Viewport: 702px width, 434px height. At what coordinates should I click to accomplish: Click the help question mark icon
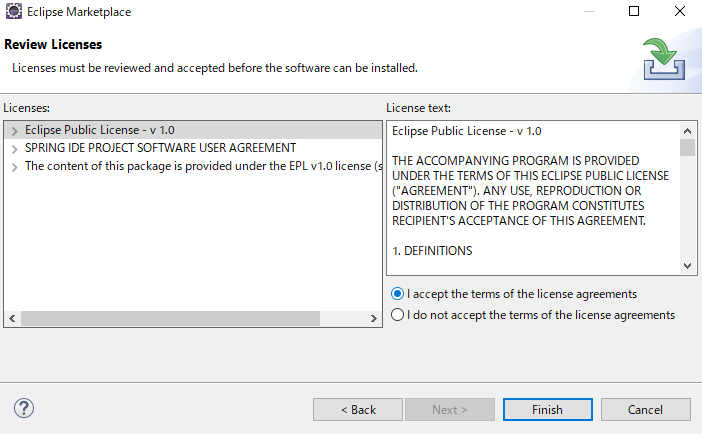(24, 408)
